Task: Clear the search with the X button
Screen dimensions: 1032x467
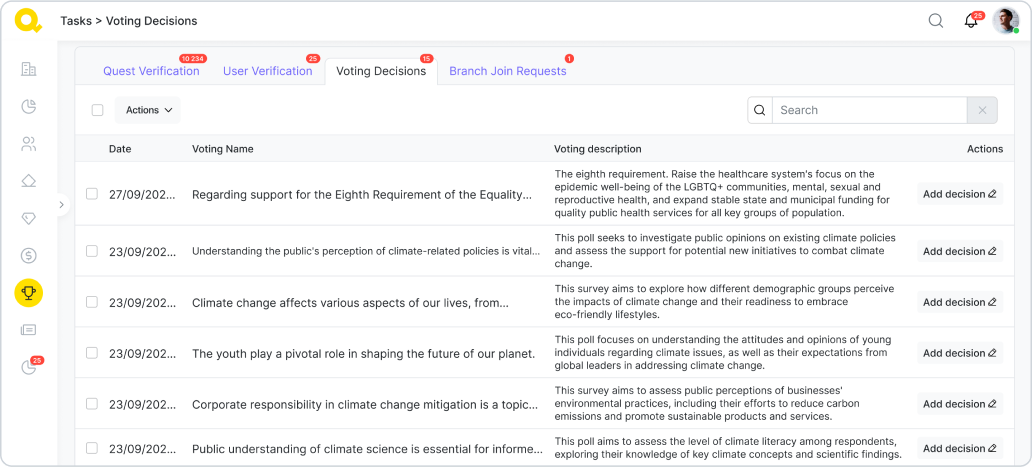Action: point(982,110)
